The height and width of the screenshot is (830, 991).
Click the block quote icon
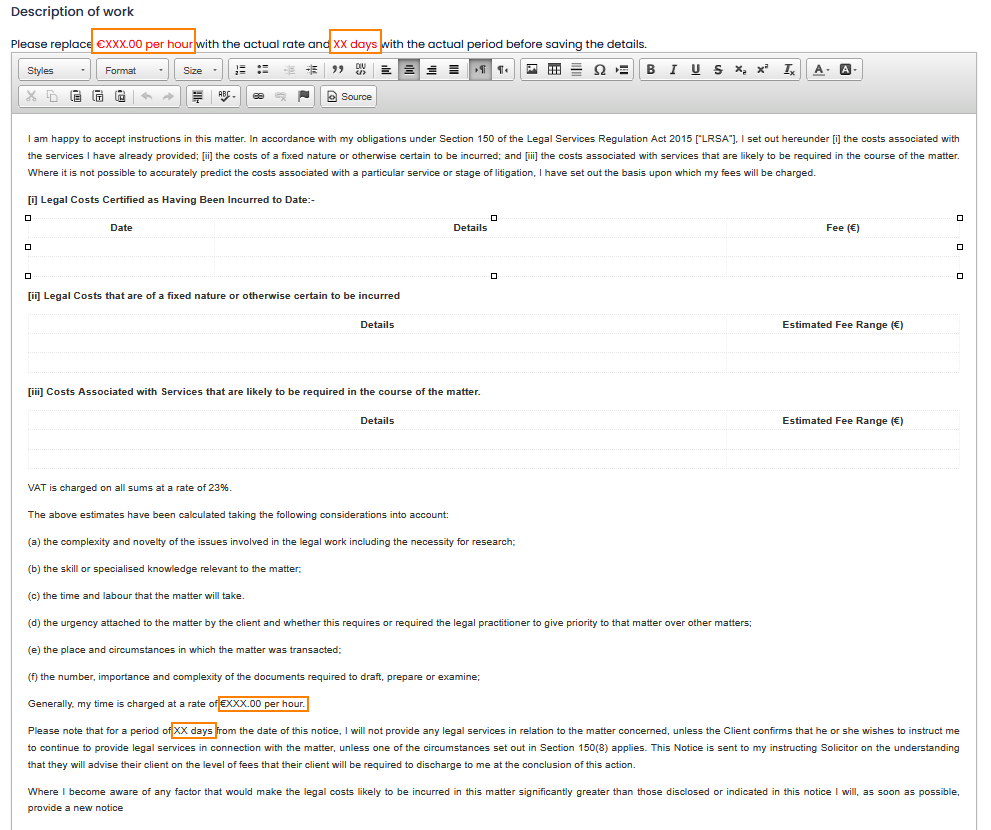[x=338, y=70]
